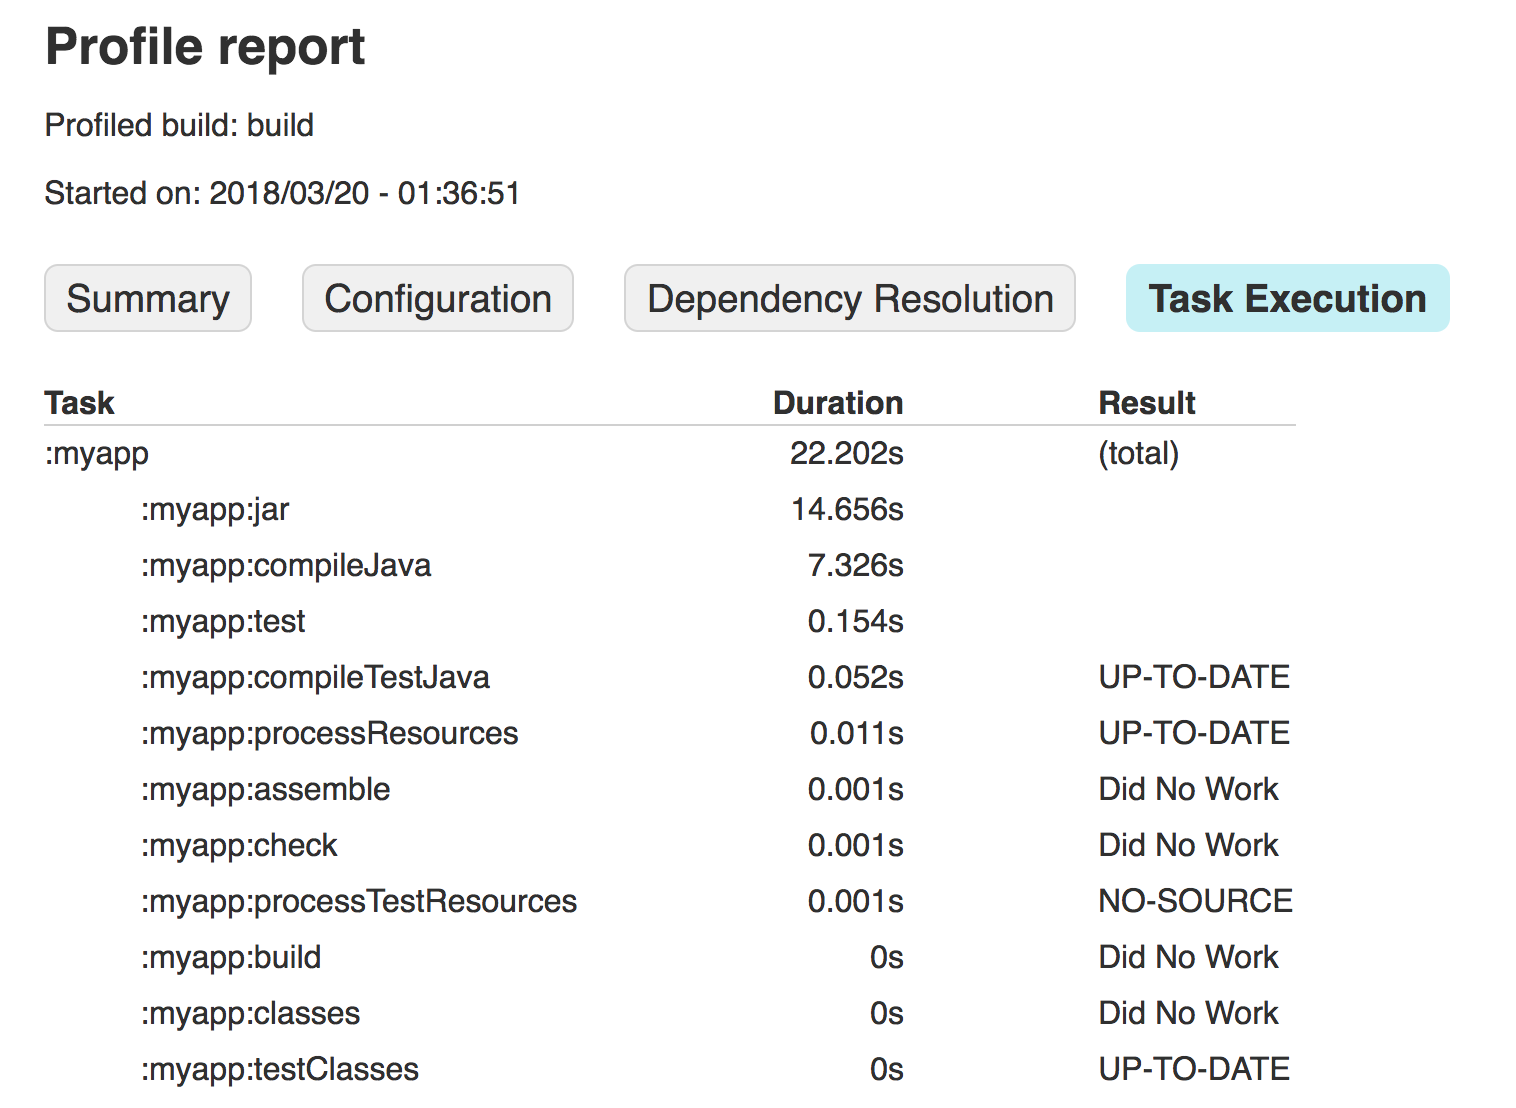
Task: Click Did No Work result for classes
Action: click(x=1189, y=1013)
